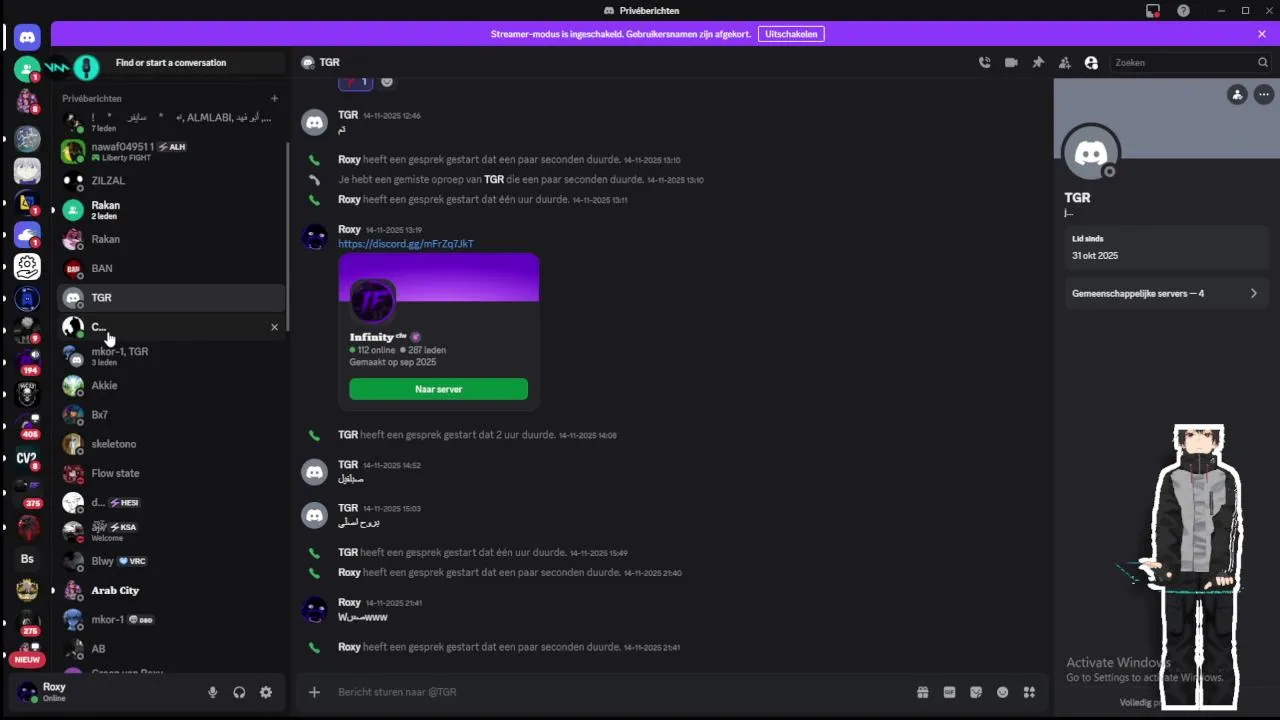Click the teal microphone icon near search
This screenshot has height=720, width=1280.
pyautogui.click(x=87, y=67)
